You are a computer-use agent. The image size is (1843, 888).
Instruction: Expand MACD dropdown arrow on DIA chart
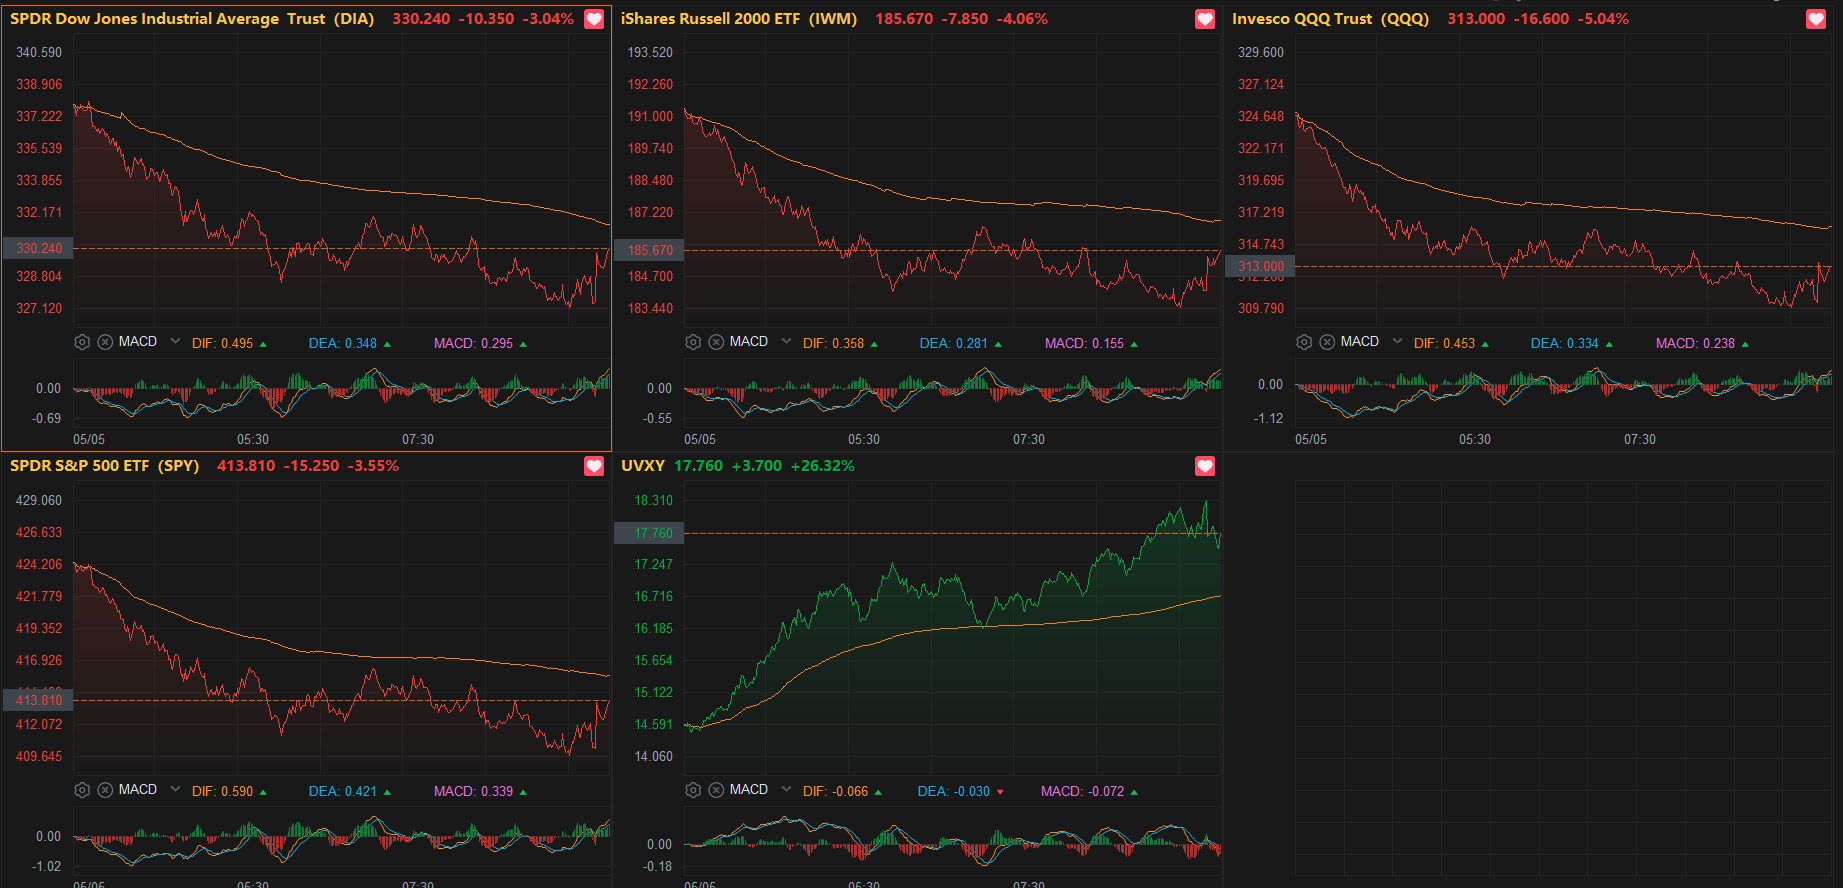point(176,341)
